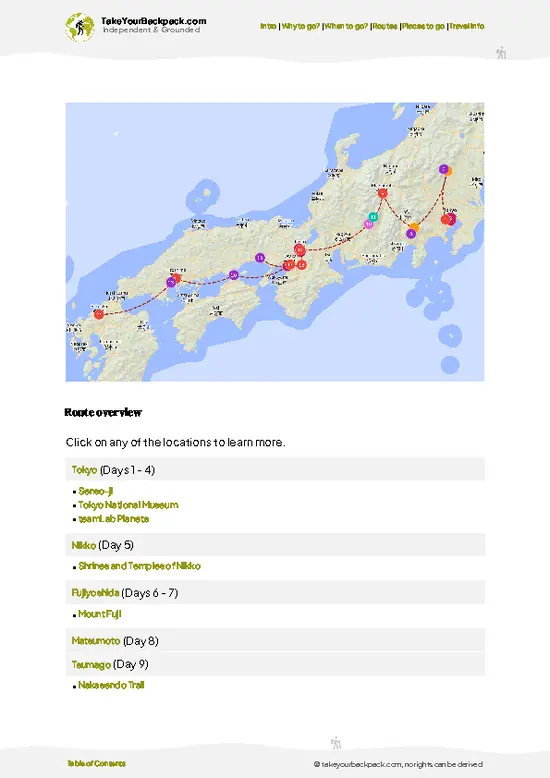Open the 'Travel info' navigation link
Screen dimensions: 550x778
pos(467,26)
